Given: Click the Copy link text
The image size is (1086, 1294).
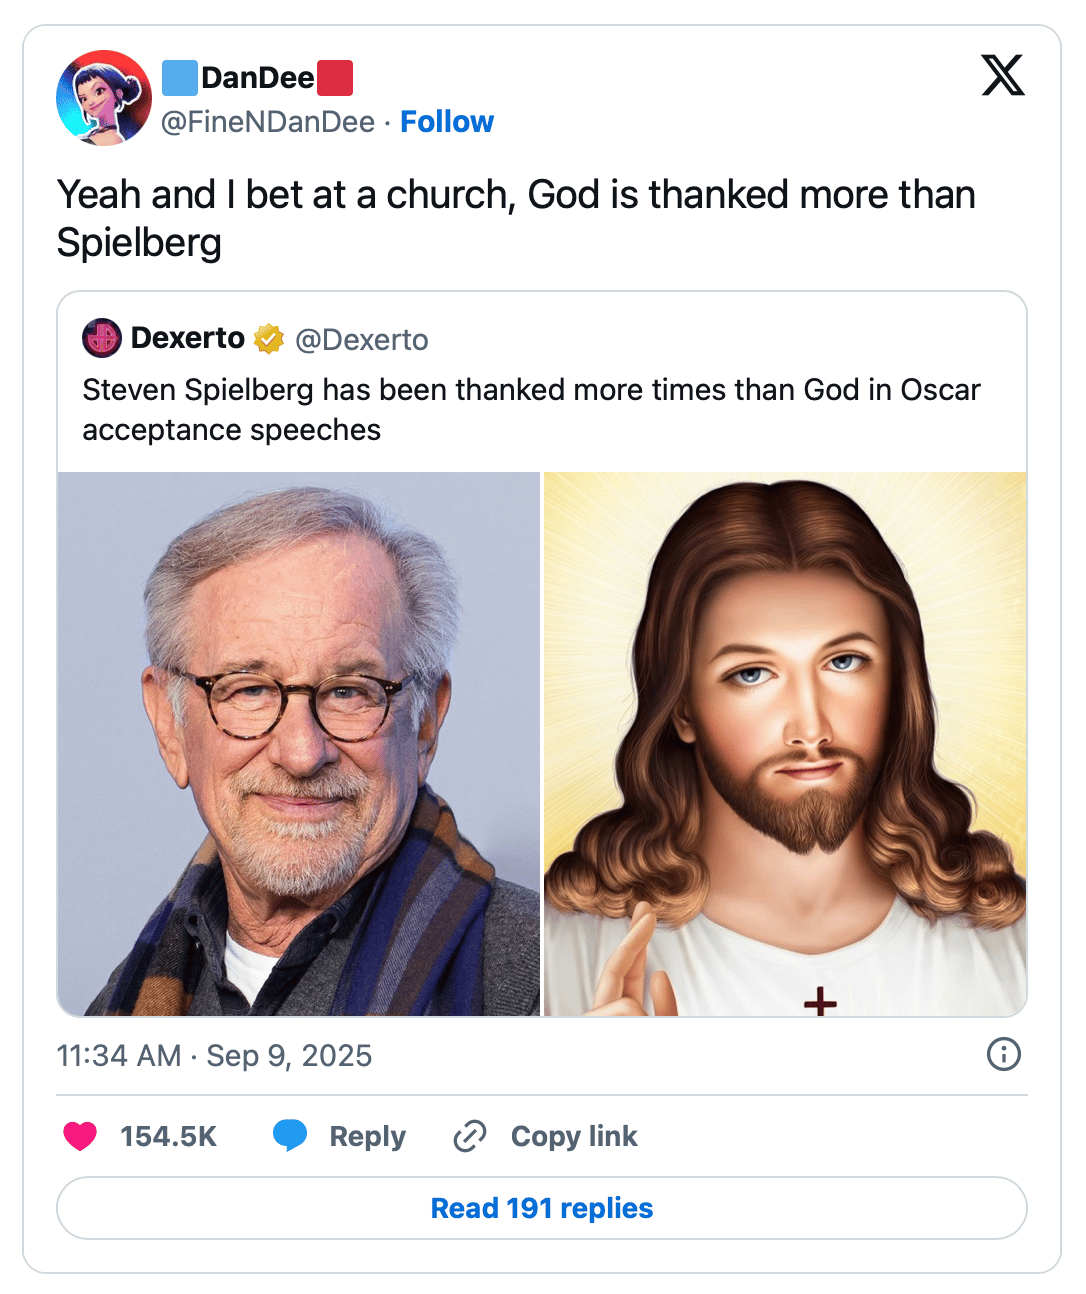Looking at the screenshot, I should [x=574, y=1136].
